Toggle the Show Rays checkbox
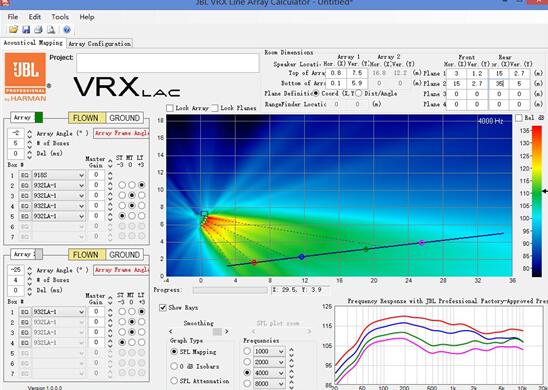Viewport: 548px width, 390px height. (x=163, y=308)
